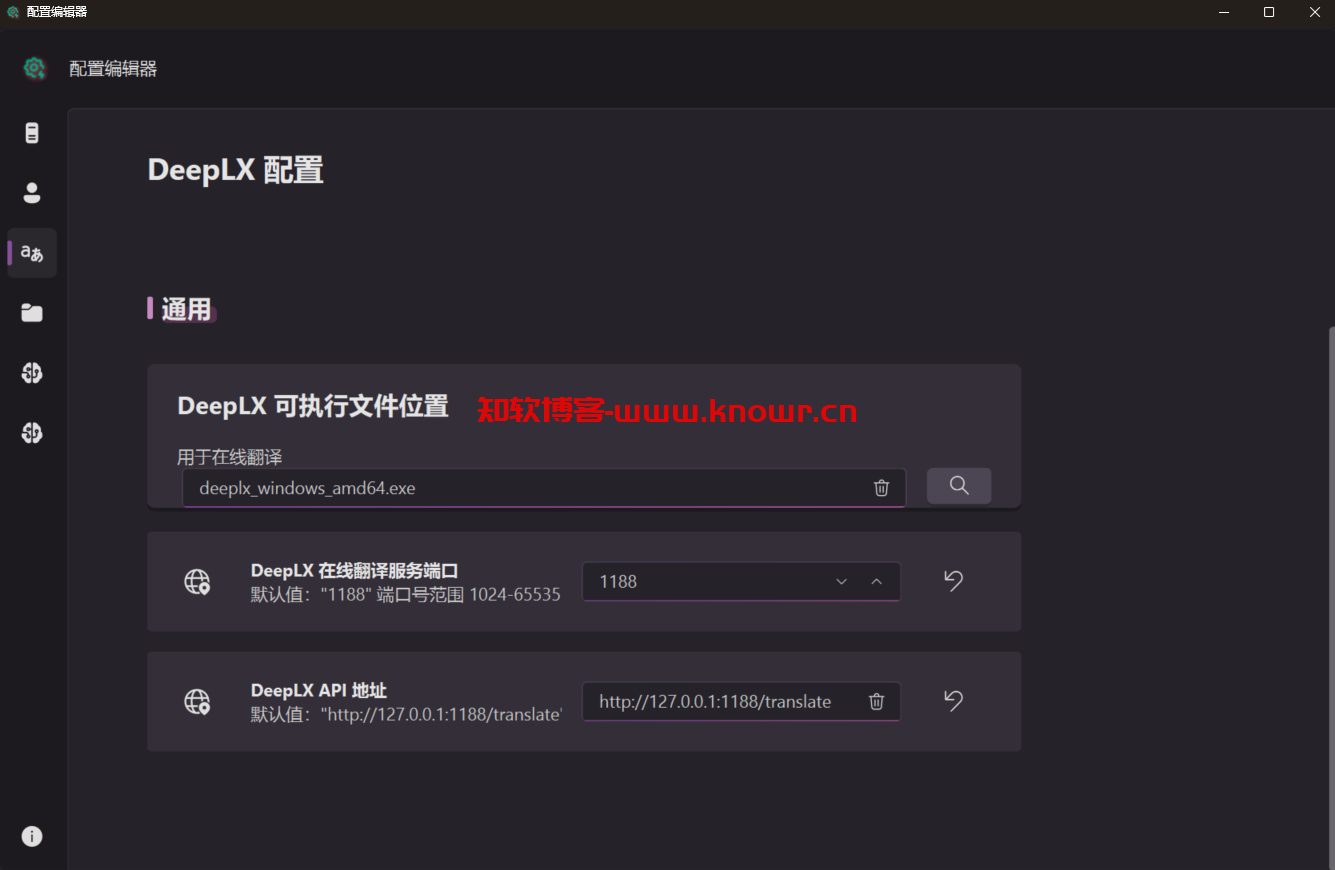Click the DeepLX 可执行文件位置 card title
Screen dimensions: 1335x870
pos(313,406)
